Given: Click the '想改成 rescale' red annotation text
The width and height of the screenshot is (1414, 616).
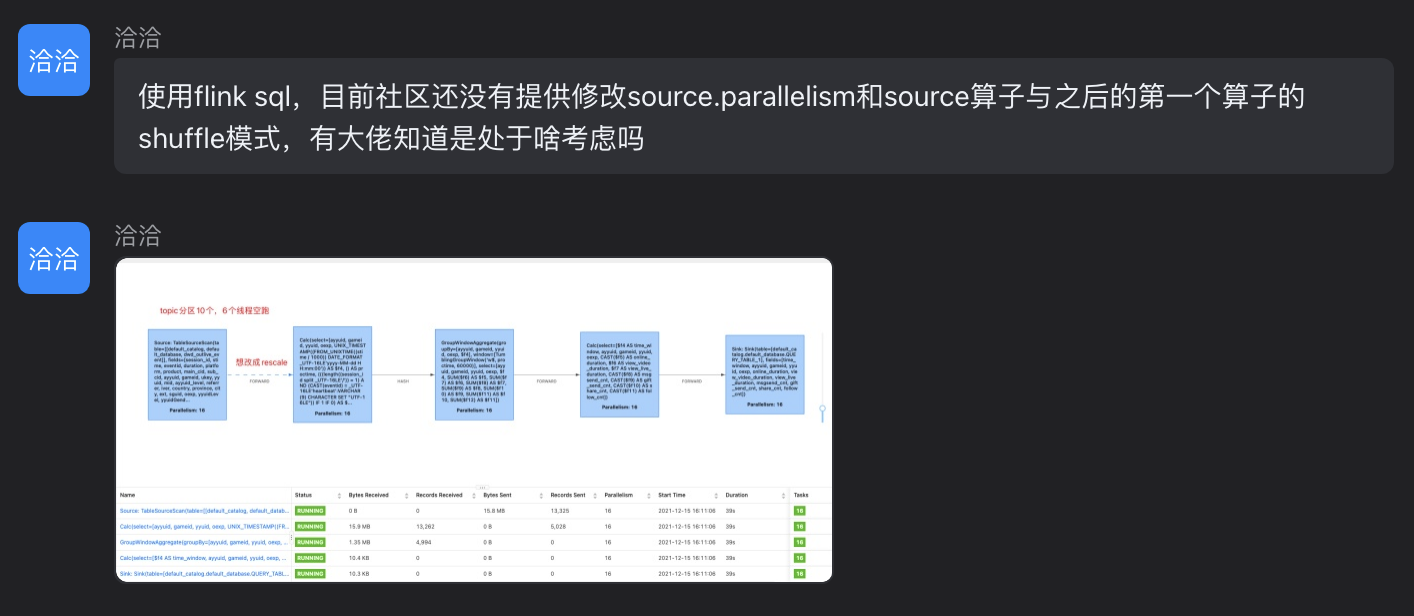Looking at the screenshot, I should (x=262, y=362).
